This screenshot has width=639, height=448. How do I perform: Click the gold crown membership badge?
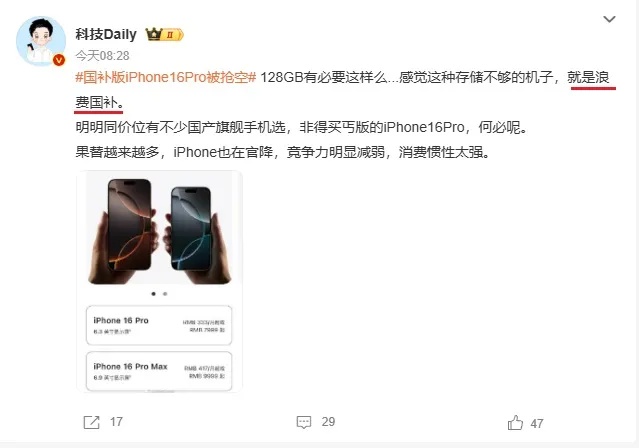click(x=165, y=35)
